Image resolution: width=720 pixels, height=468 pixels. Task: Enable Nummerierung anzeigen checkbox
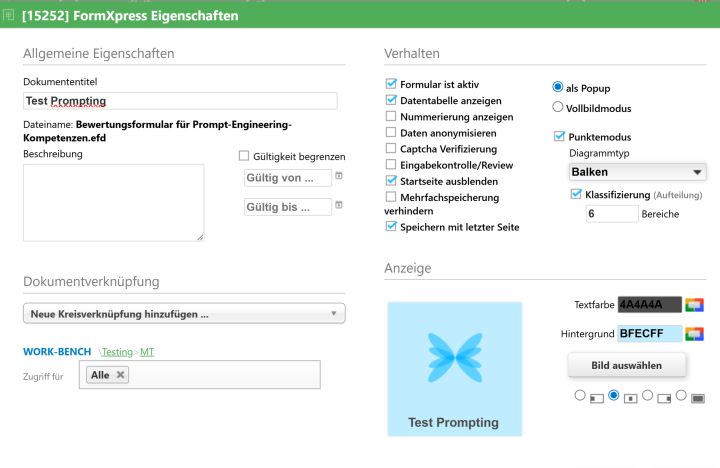point(391,116)
